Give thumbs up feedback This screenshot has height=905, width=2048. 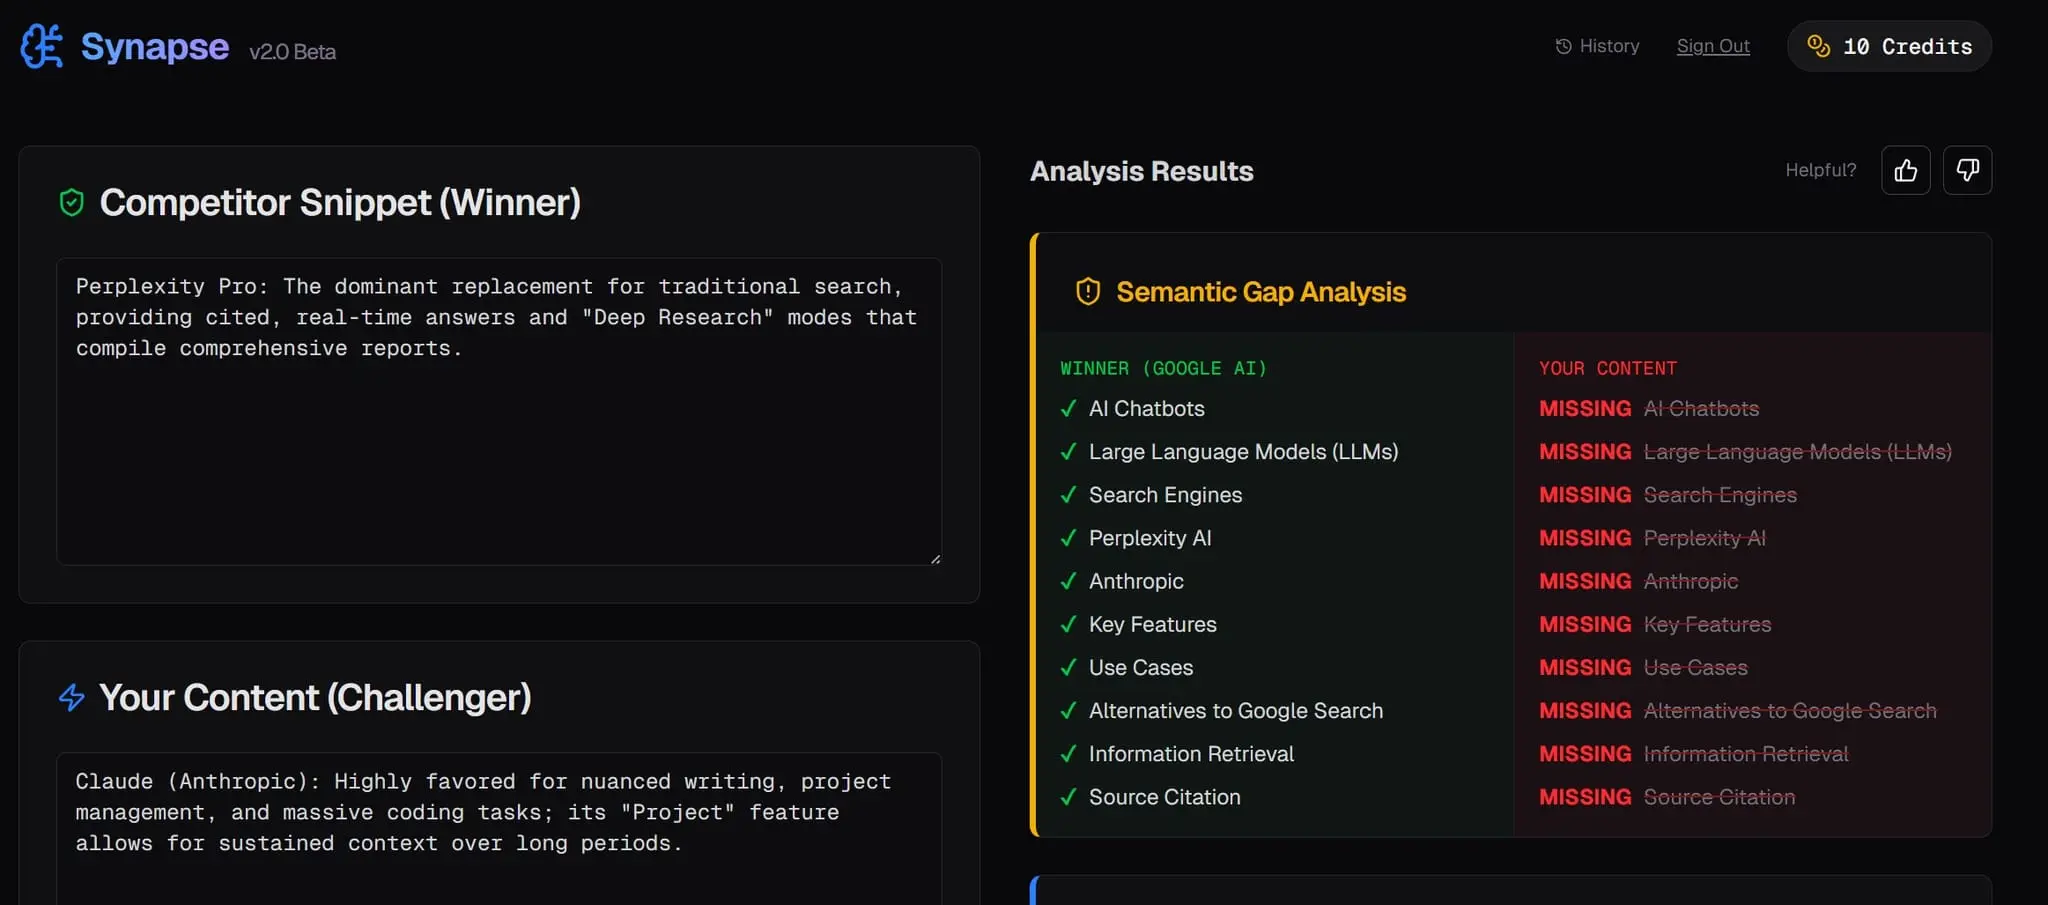tap(1906, 170)
